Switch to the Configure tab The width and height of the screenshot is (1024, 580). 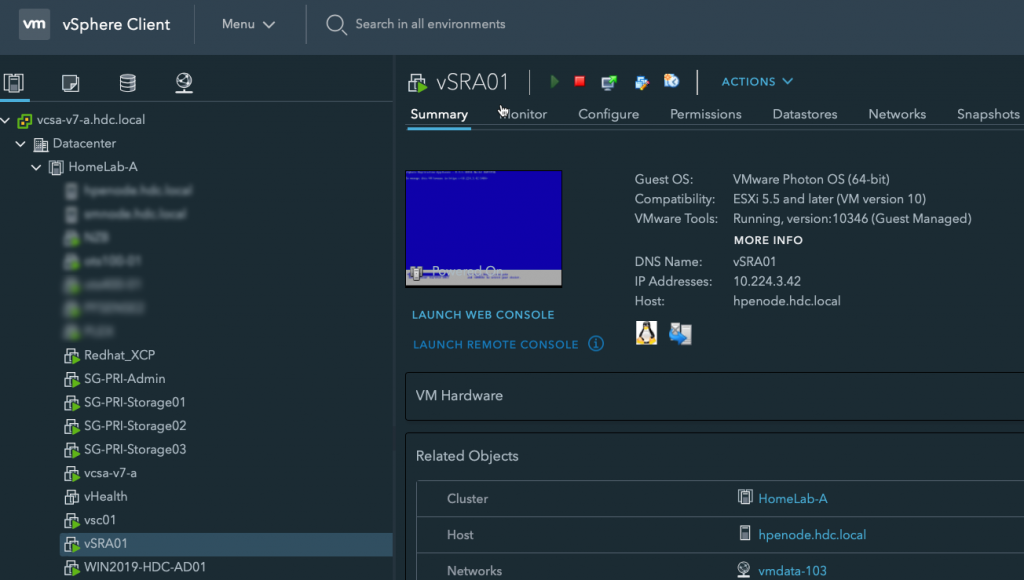click(609, 114)
